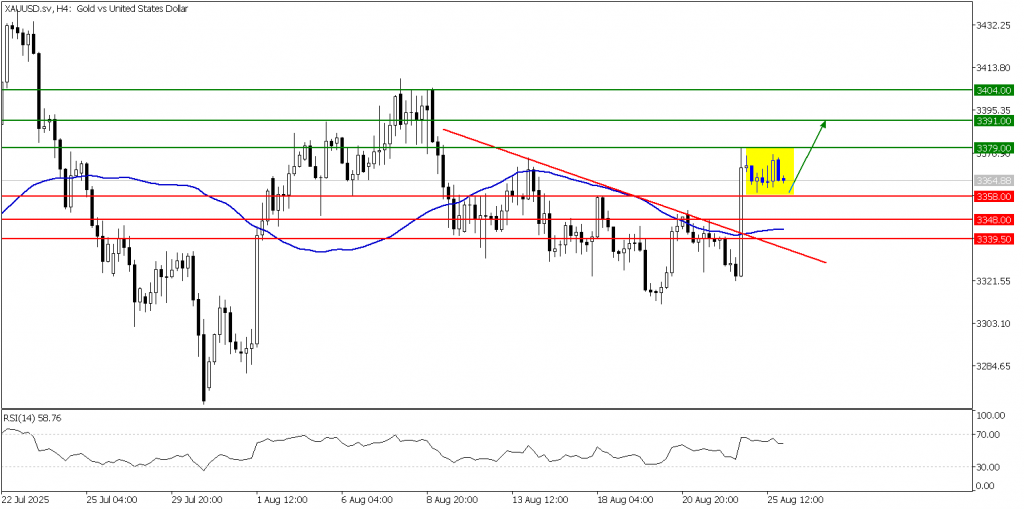Screen dimensions: 1024x509
Task: Click the 29 Jul 20:00 time label
Action: (x=196, y=499)
